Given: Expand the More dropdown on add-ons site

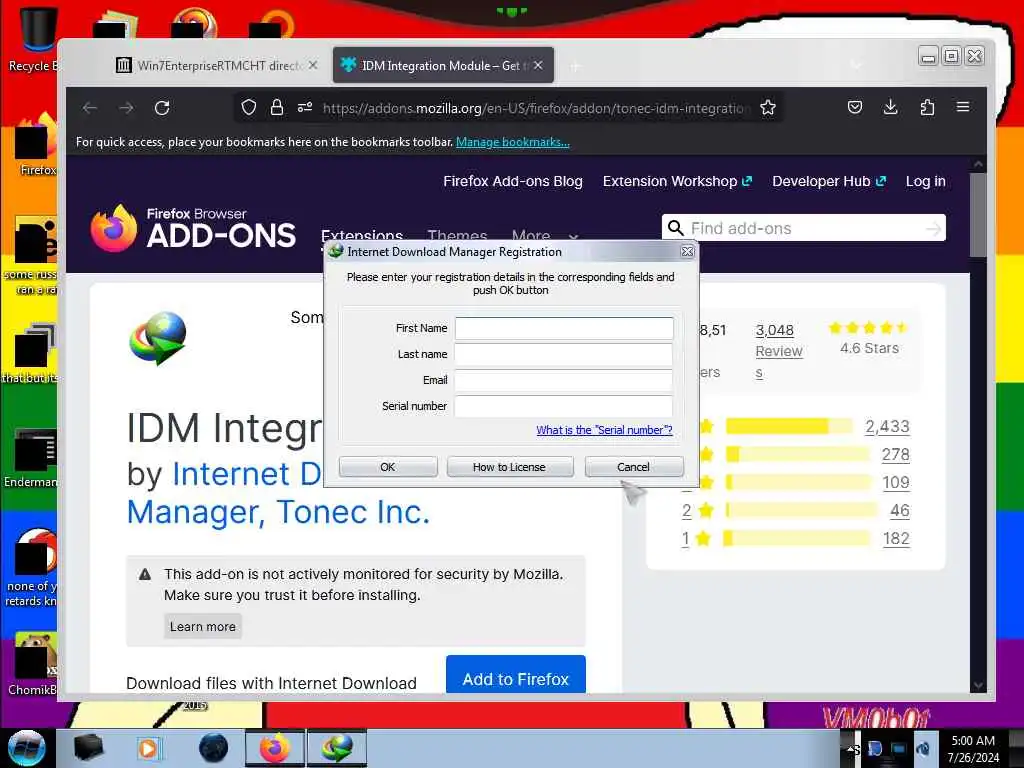Looking at the screenshot, I should point(545,235).
